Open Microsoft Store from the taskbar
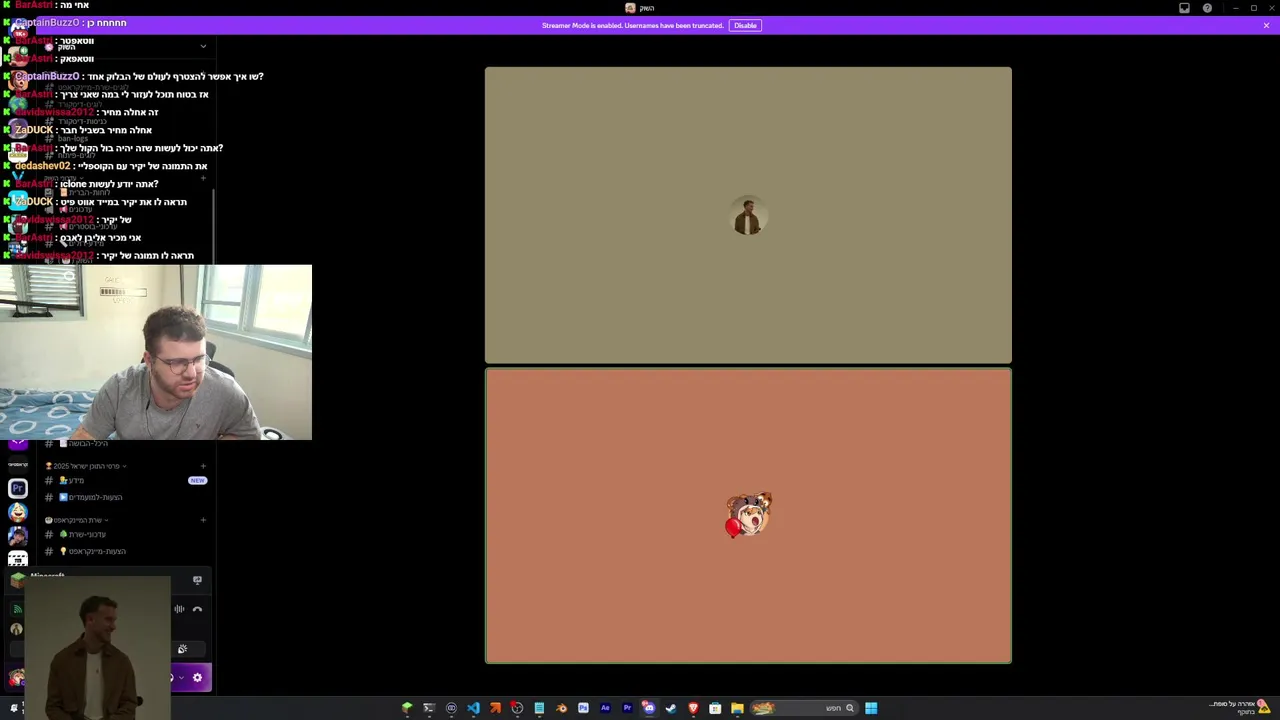Viewport: 1280px width, 720px height. [x=715, y=708]
